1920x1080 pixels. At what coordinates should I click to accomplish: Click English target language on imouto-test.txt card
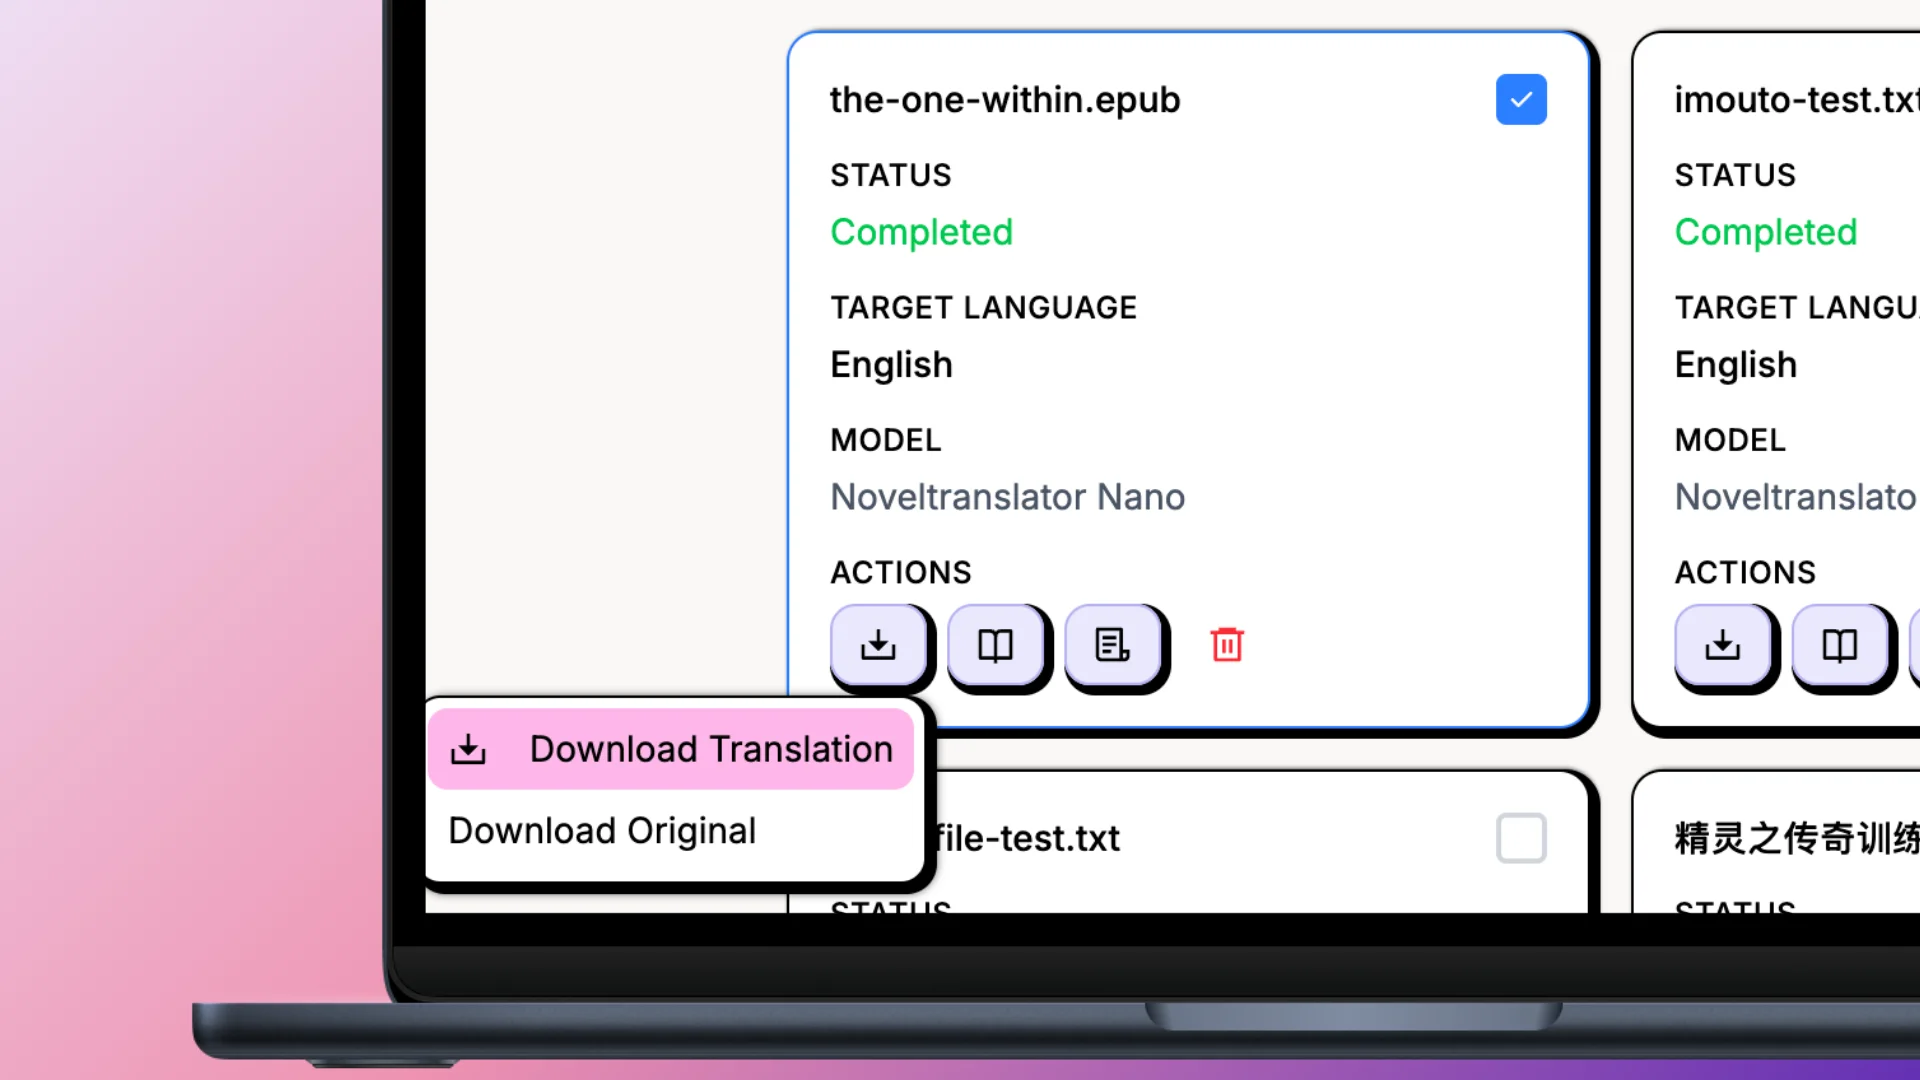[x=1735, y=365]
